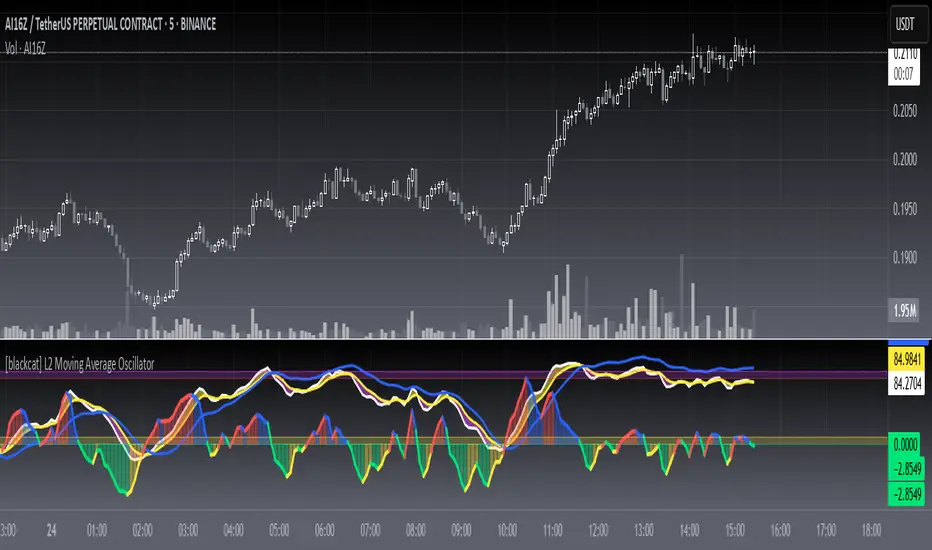Open the USDT currency selector
Viewport: 932px width, 550px height.
coord(905,24)
